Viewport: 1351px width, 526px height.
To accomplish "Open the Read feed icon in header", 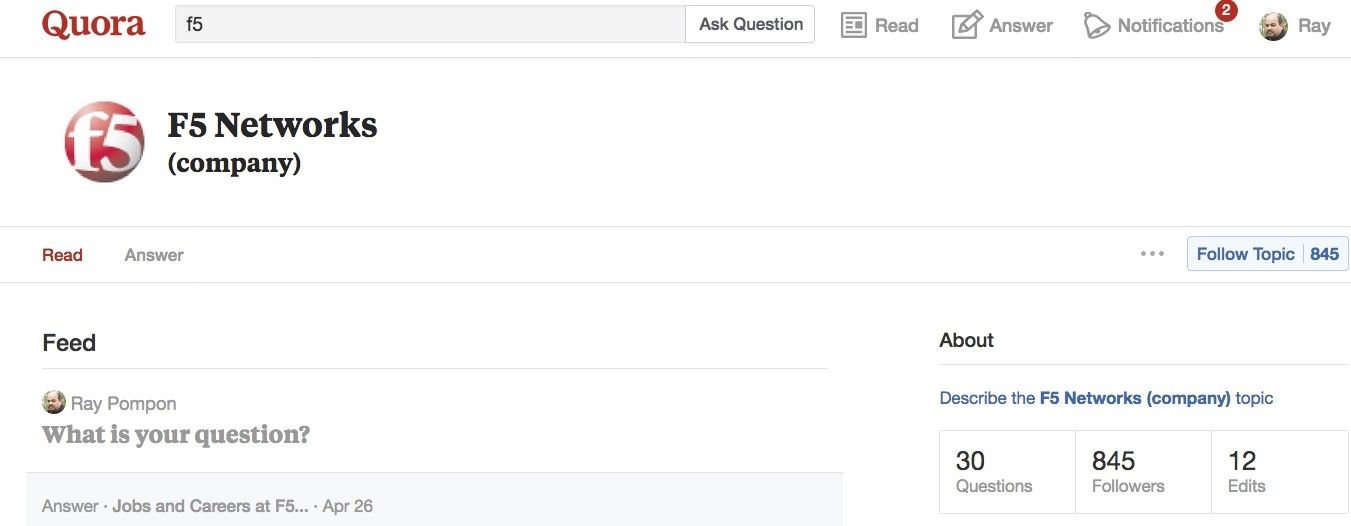I will click(x=853, y=25).
